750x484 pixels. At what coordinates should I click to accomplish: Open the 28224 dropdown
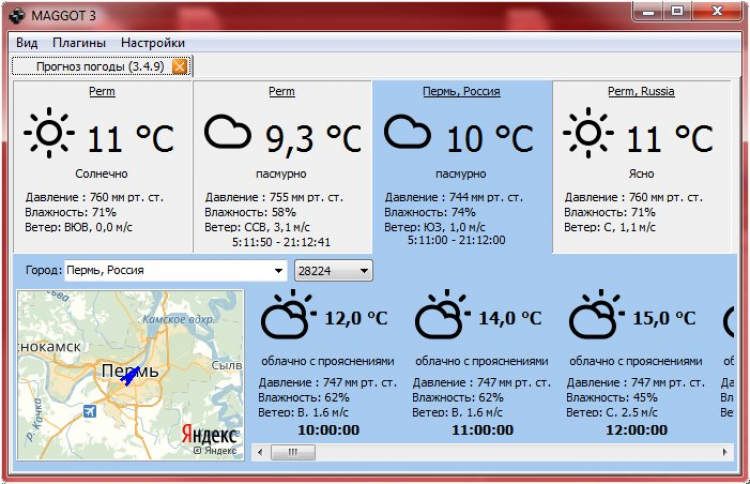tap(333, 271)
